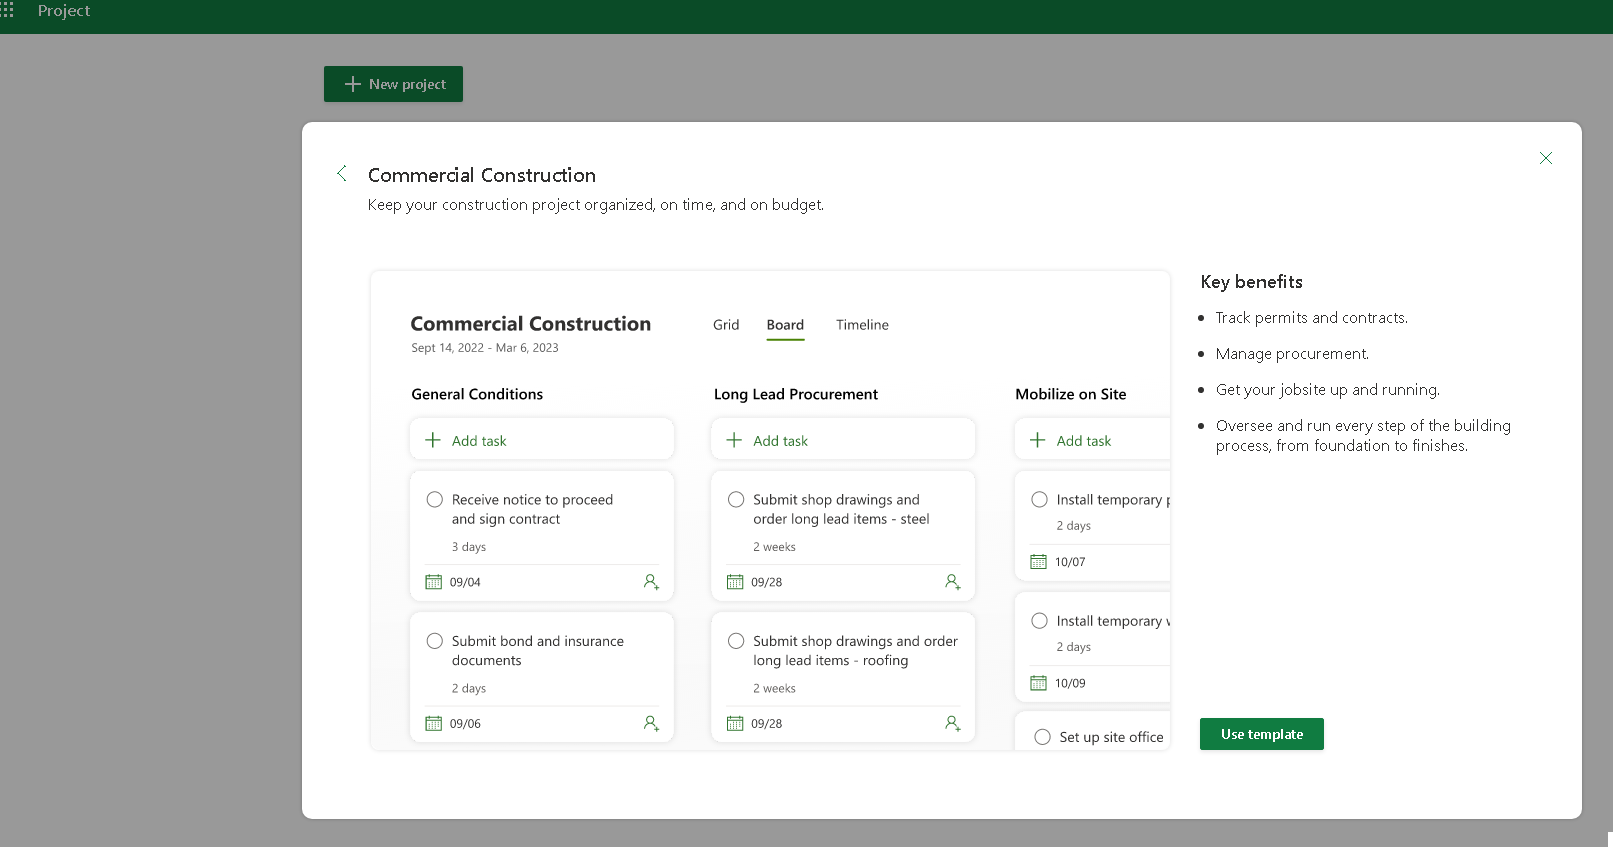Add task under Long Lead Procurement
The width and height of the screenshot is (1613, 848).
click(x=843, y=440)
